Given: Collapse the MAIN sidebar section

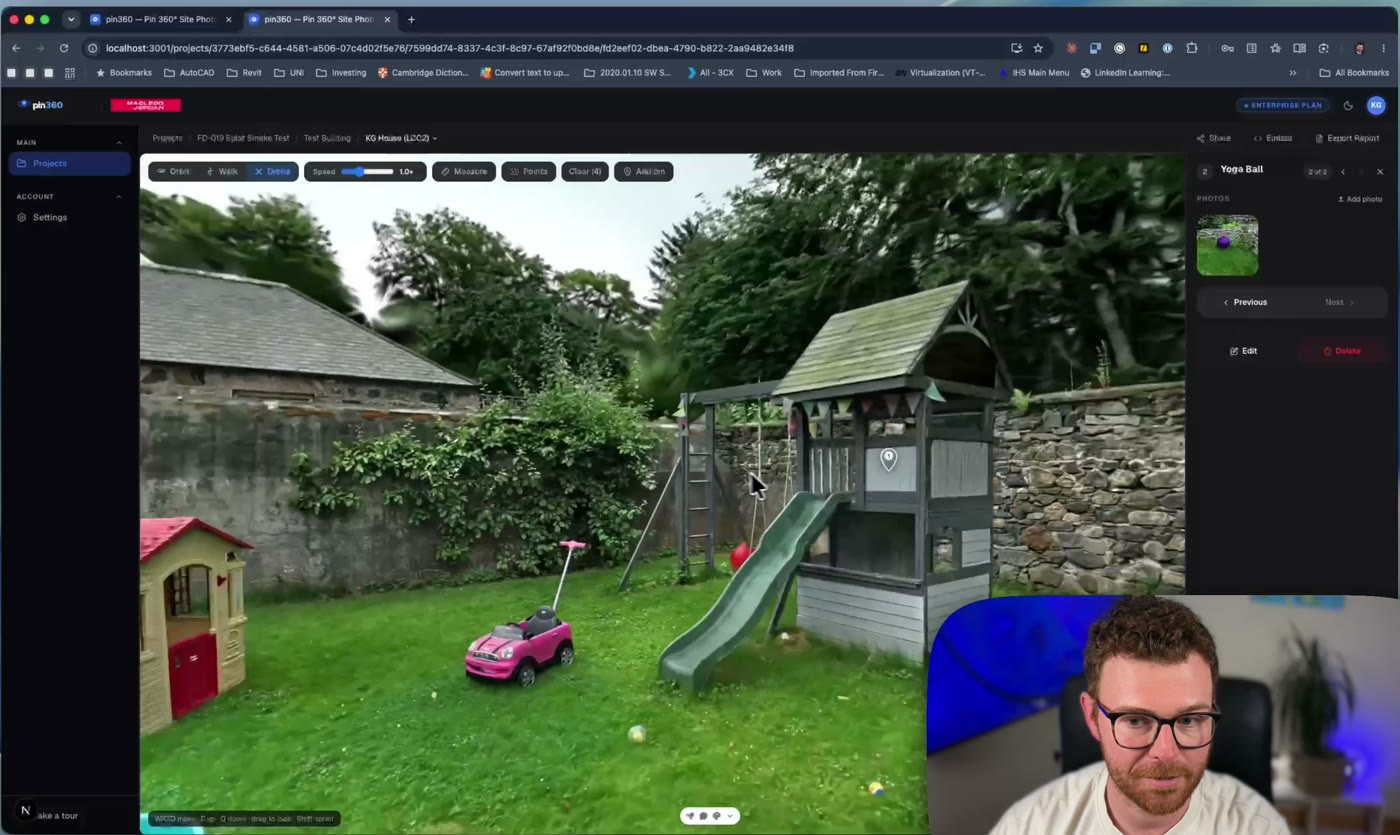Looking at the screenshot, I should click(119, 142).
